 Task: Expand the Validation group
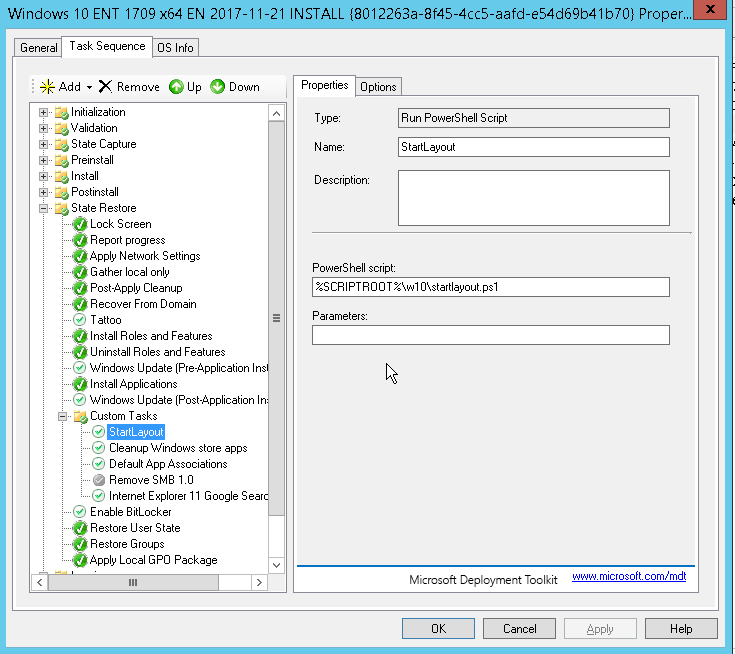tap(43, 128)
